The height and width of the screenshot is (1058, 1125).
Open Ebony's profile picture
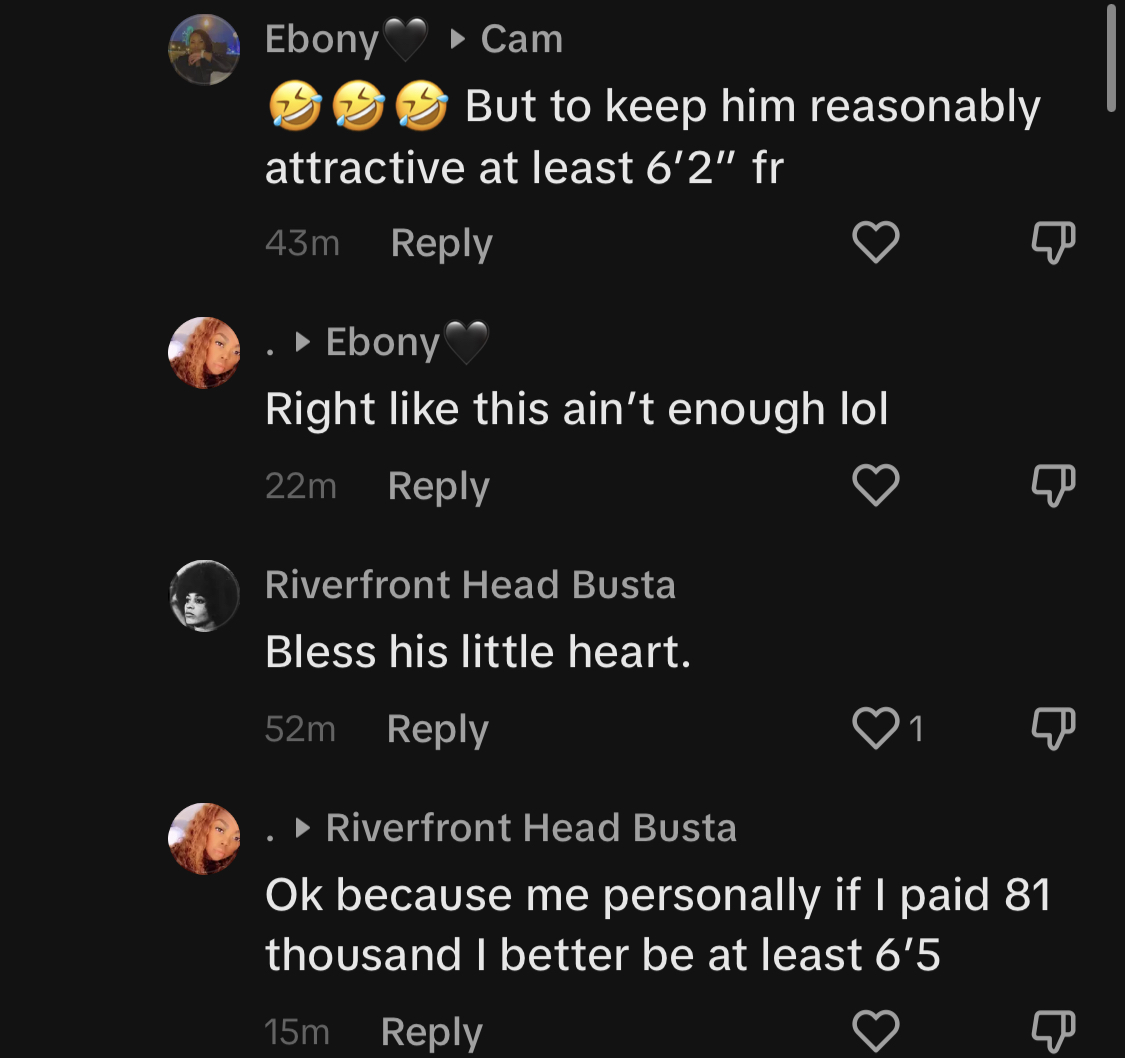coord(204,49)
